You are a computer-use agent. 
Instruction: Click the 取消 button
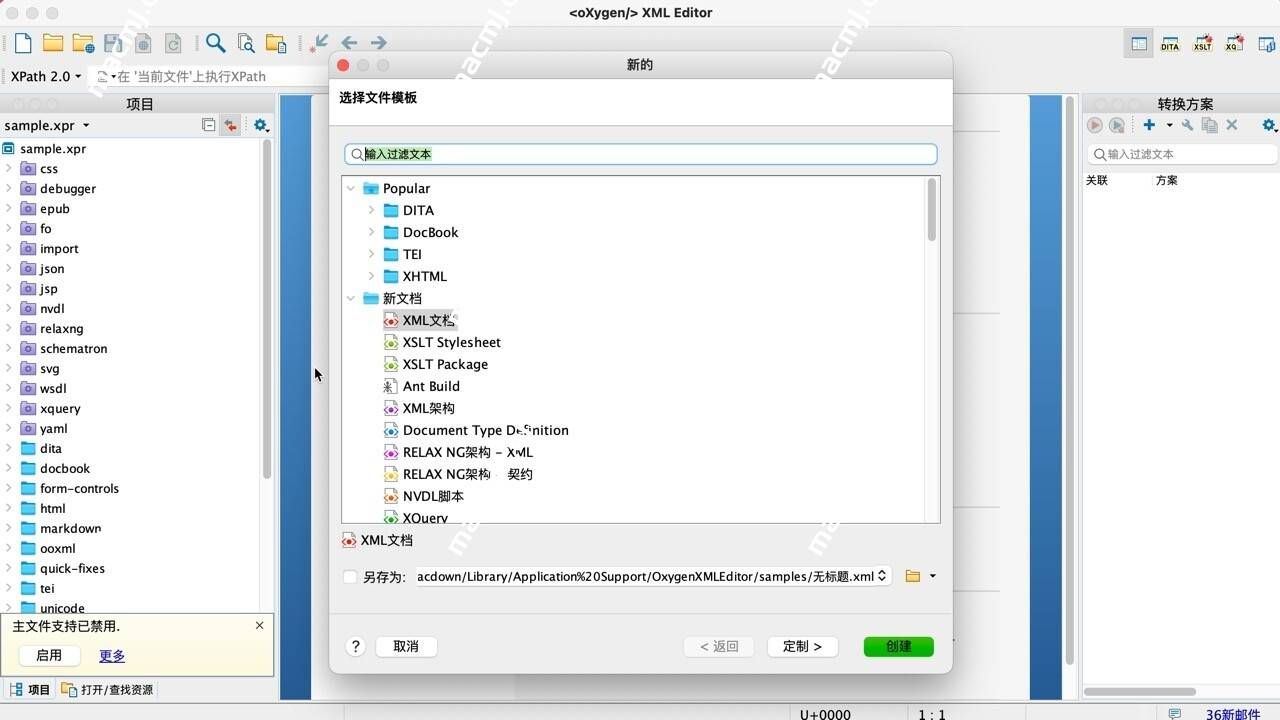pos(406,646)
